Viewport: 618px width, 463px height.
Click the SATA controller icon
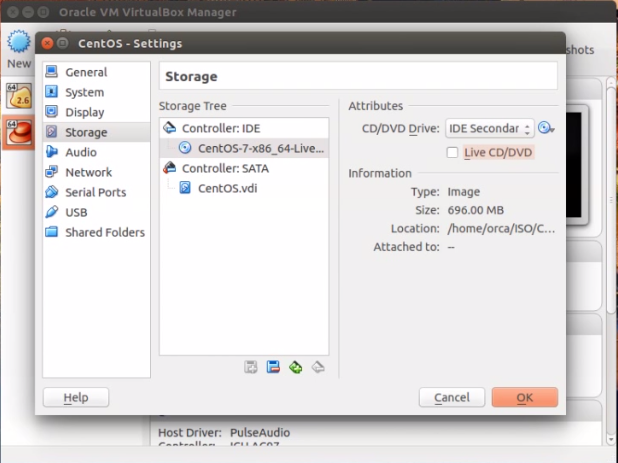tap(170, 168)
